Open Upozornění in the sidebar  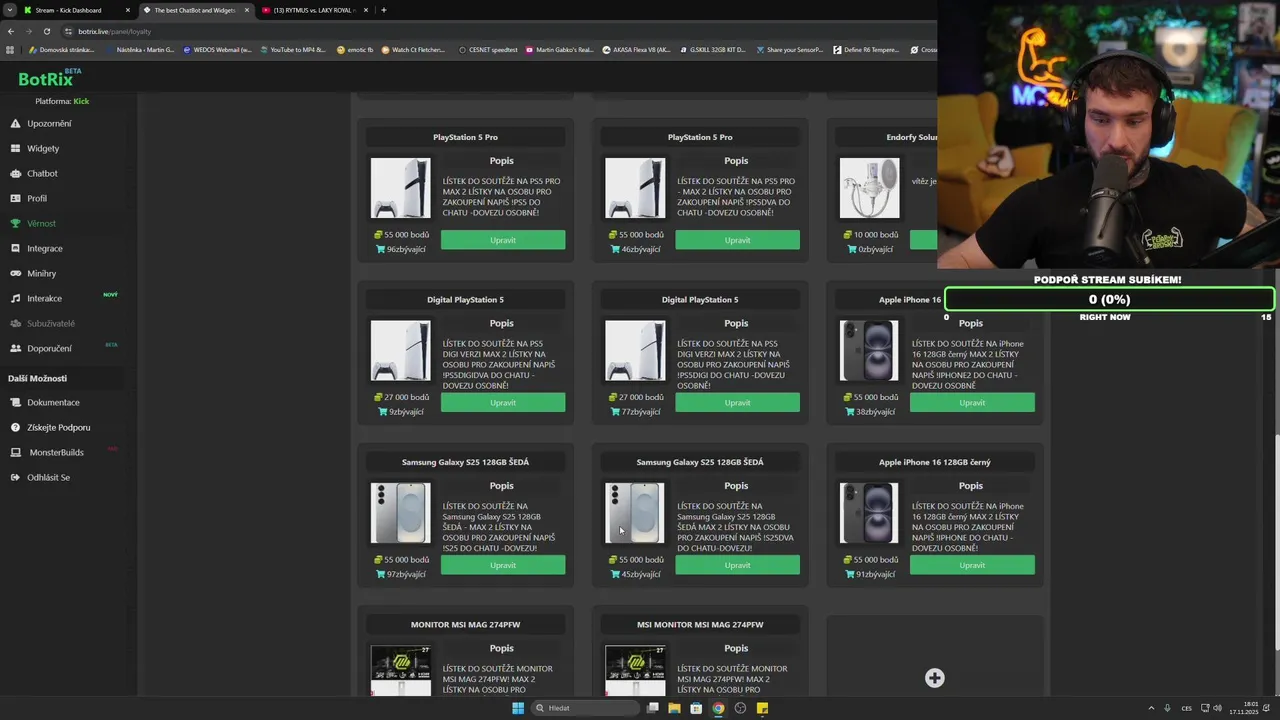click(48, 123)
